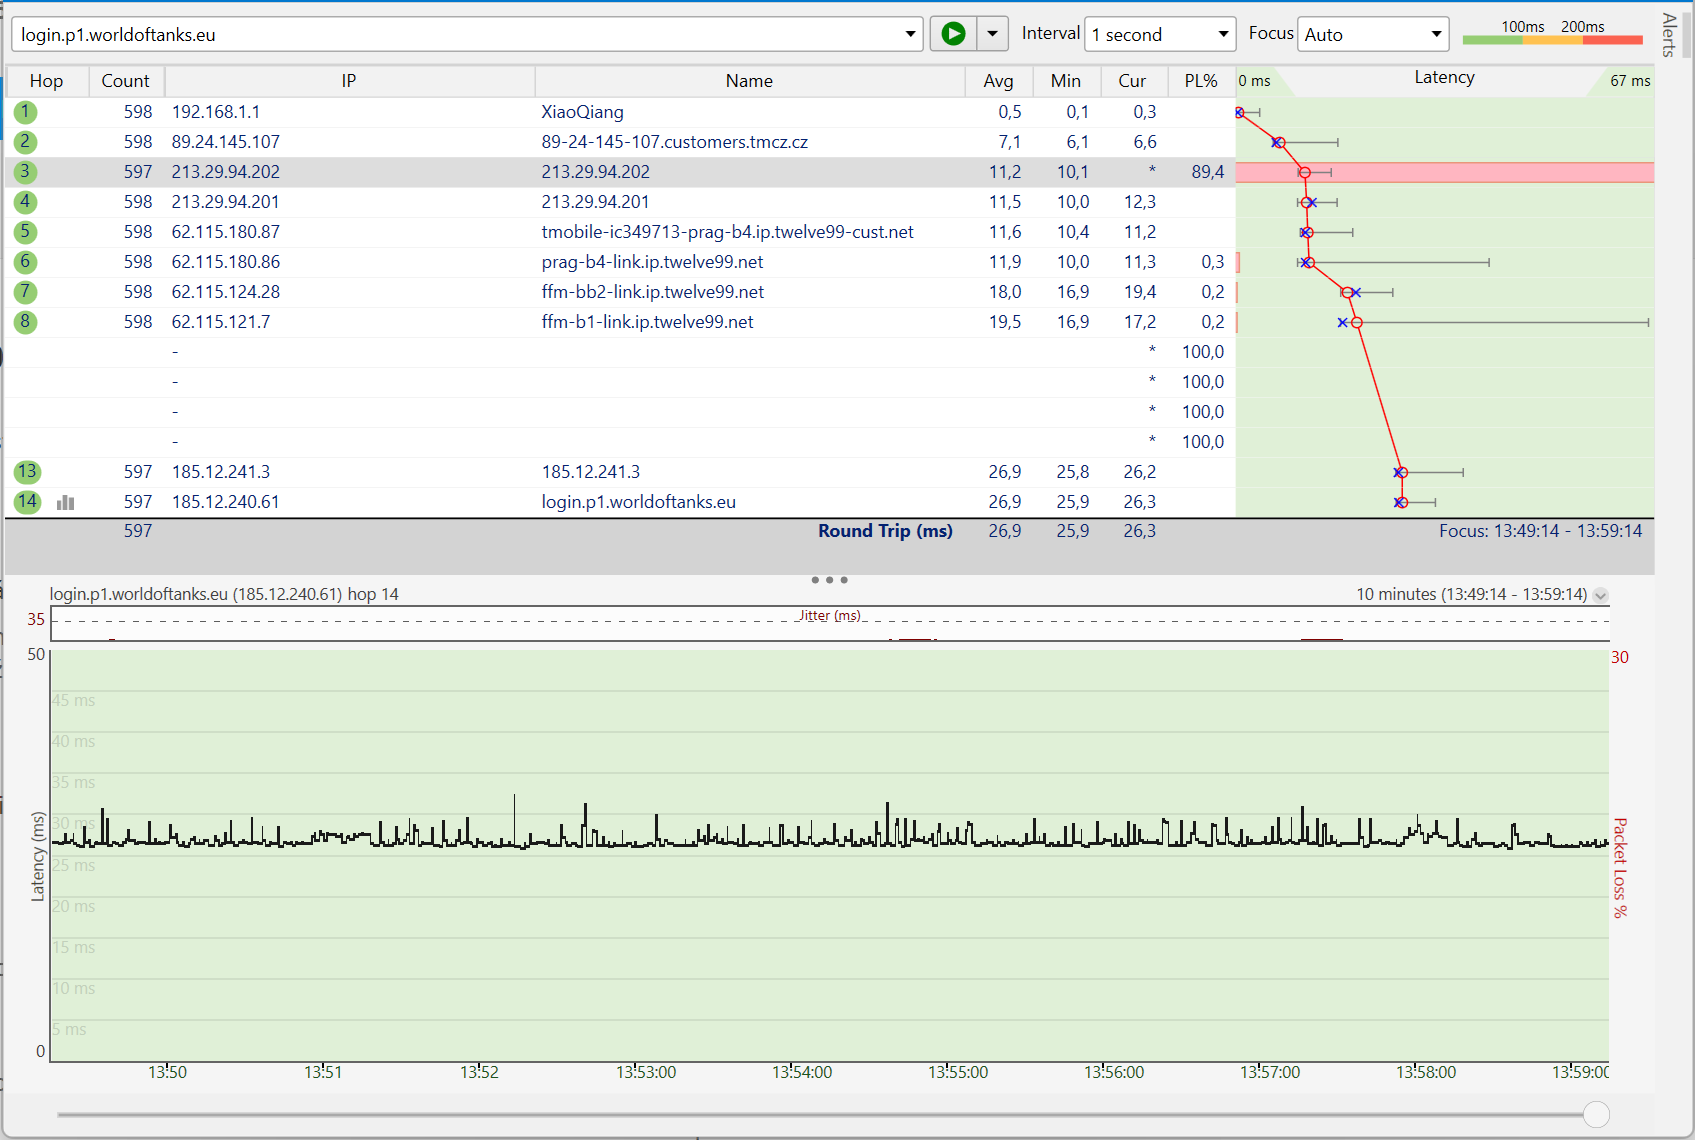Image resolution: width=1695 pixels, height=1140 pixels.
Task: Click the hop 7 green circle icon
Action: (25, 292)
